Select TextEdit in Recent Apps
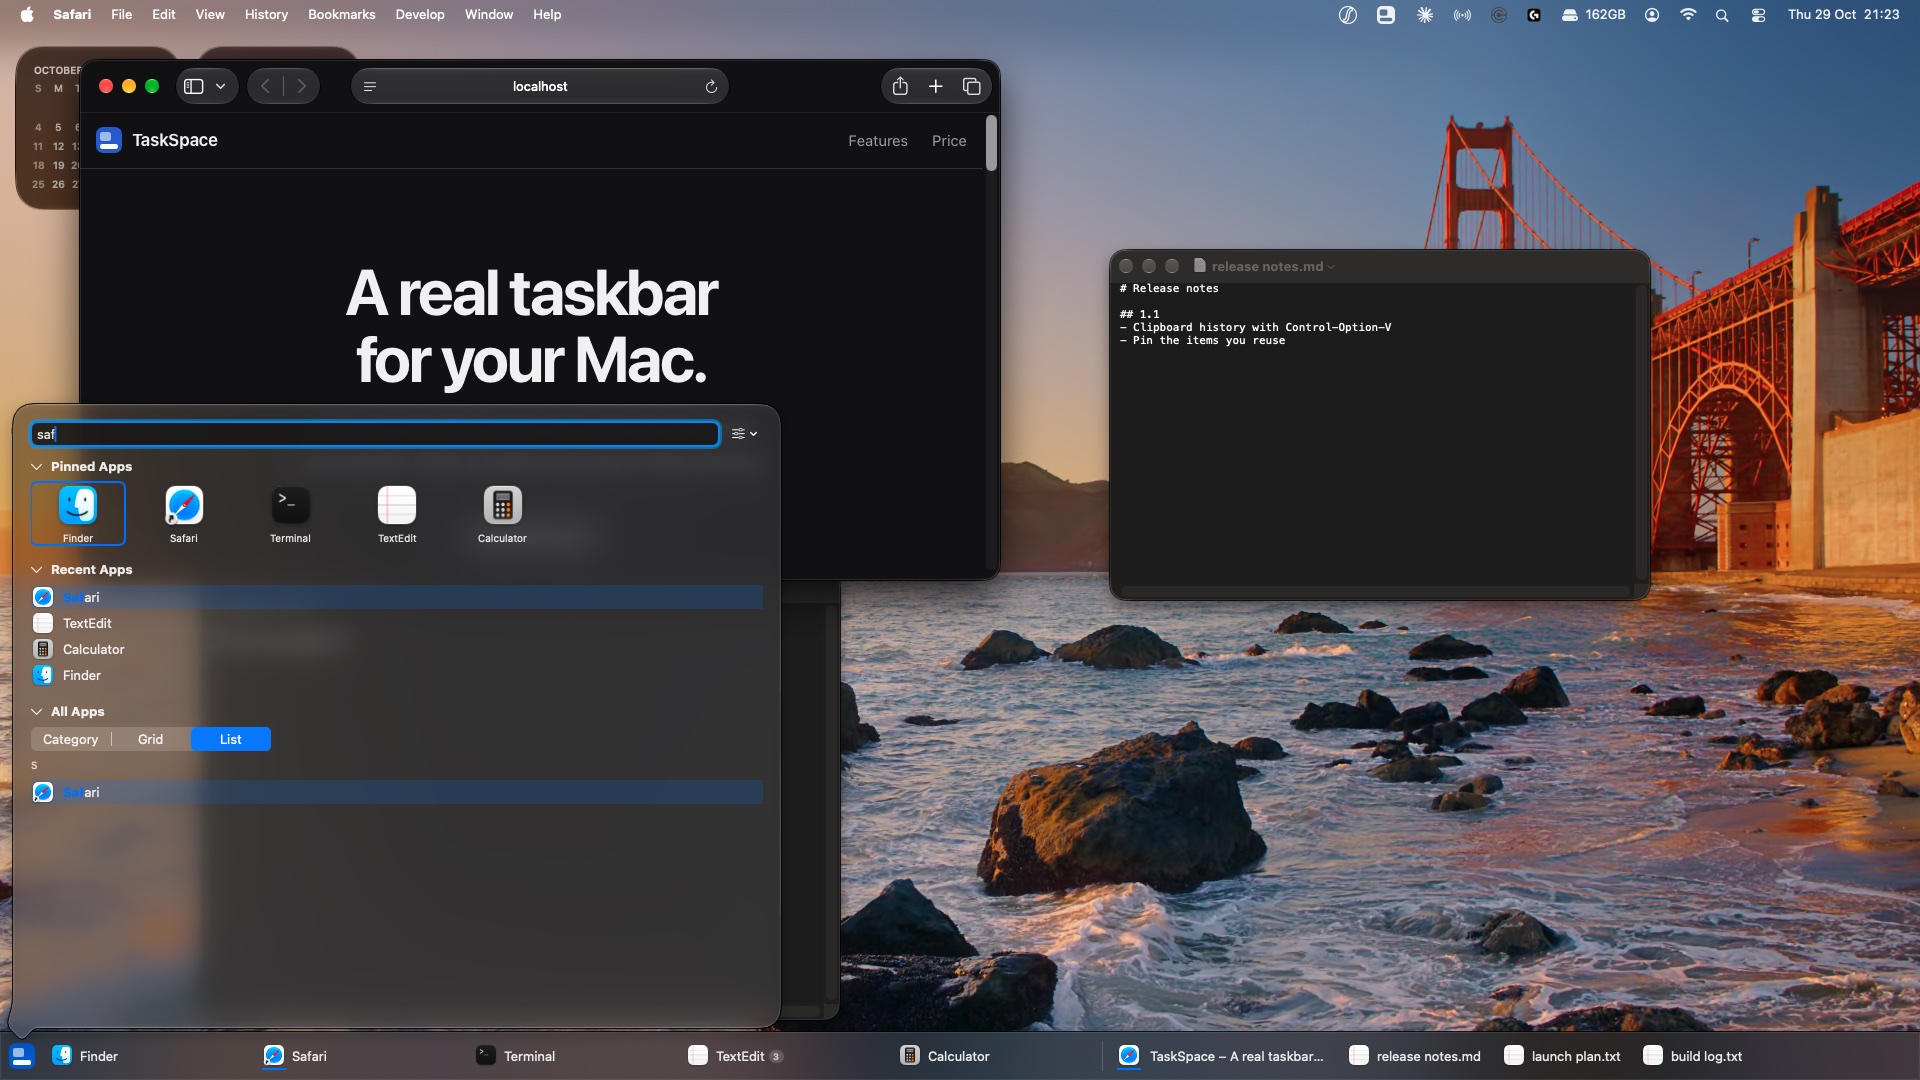Image resolution: width=1920 pixels, height=1080 pixels. tap(397, 623)
